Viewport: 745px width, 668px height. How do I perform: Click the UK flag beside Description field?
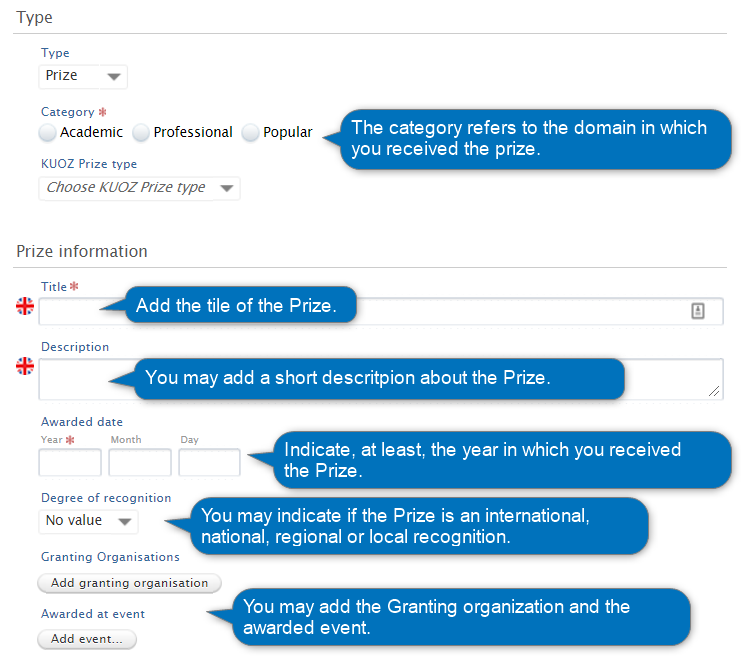coord(25,366)
